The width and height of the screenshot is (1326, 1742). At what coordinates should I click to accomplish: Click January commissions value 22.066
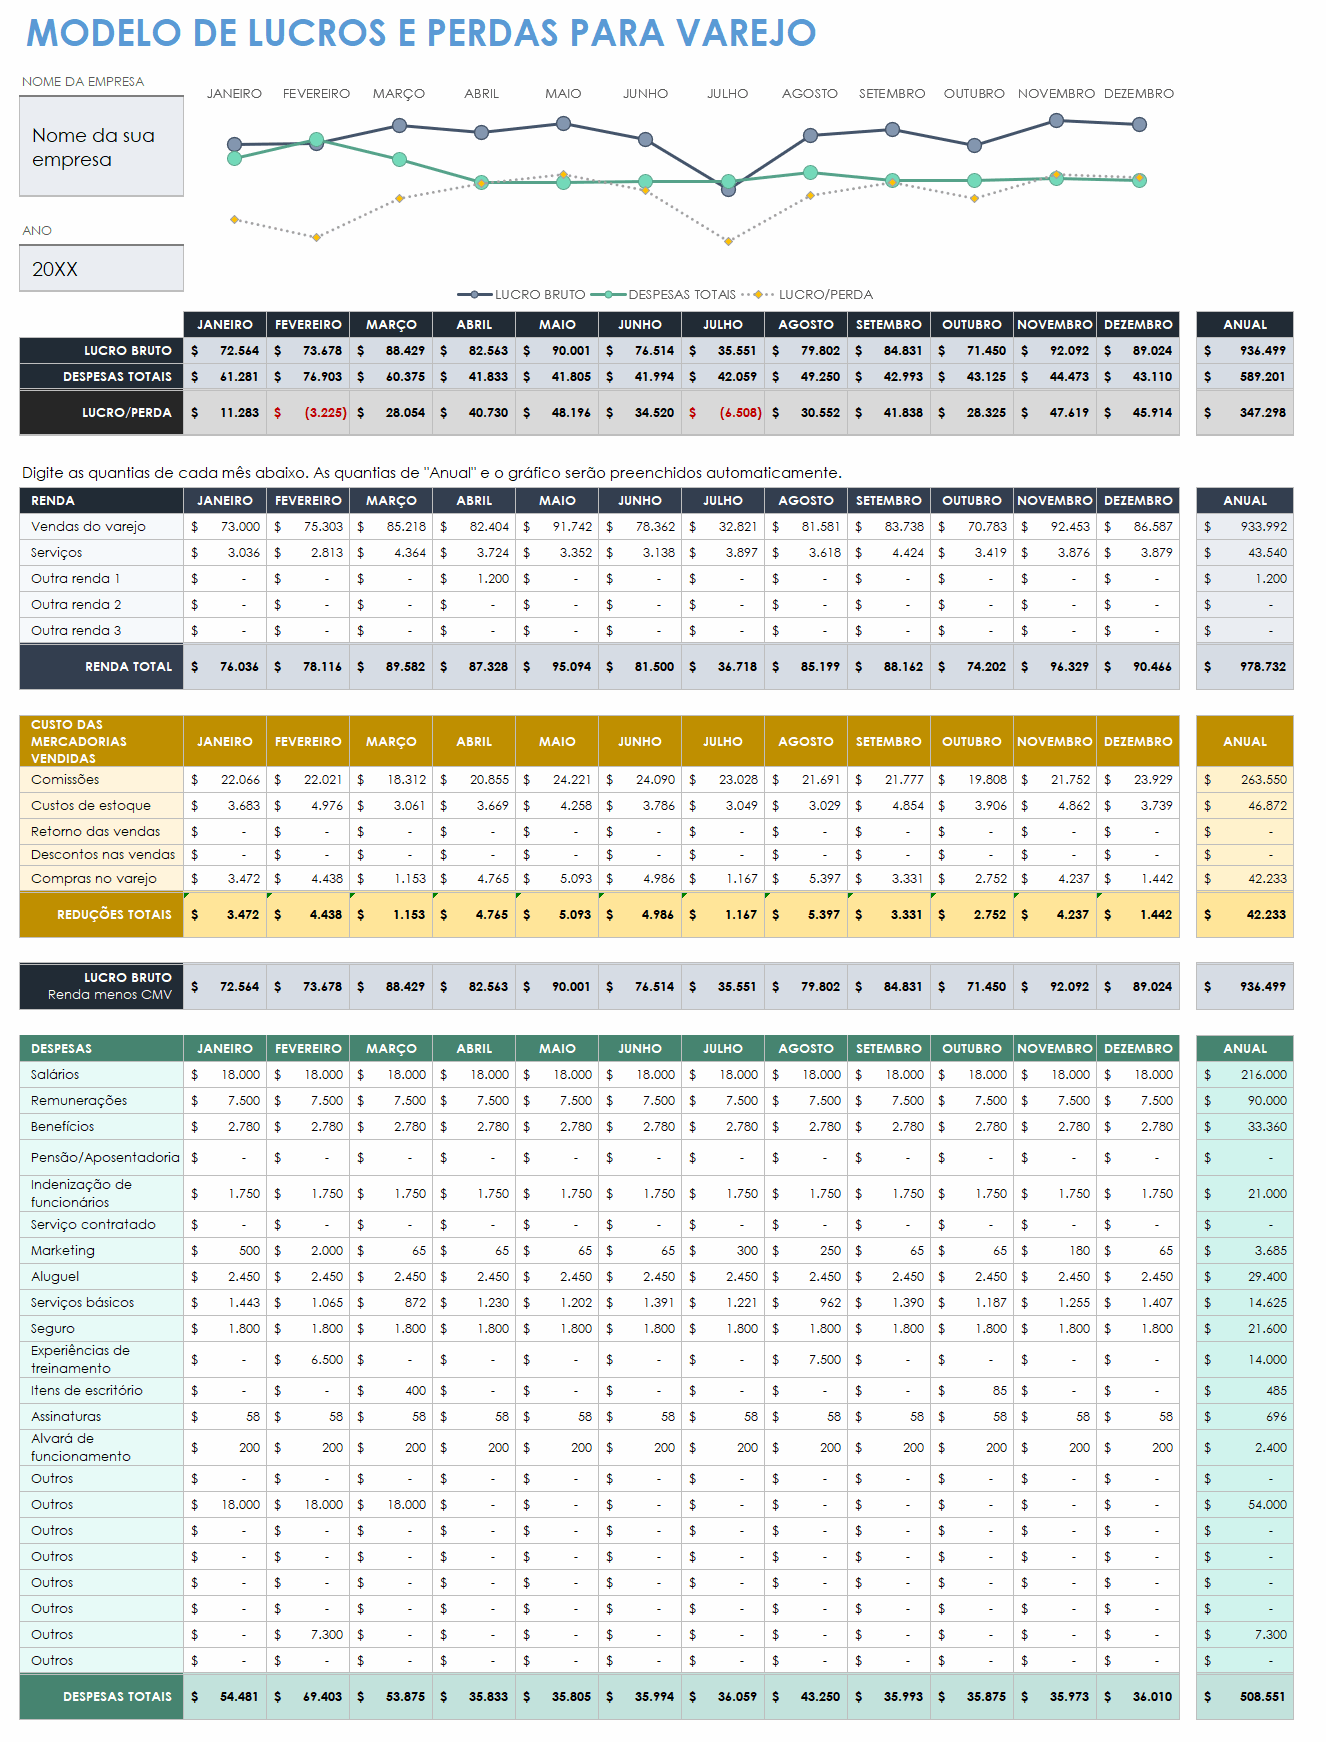click(x=225, y=780)
